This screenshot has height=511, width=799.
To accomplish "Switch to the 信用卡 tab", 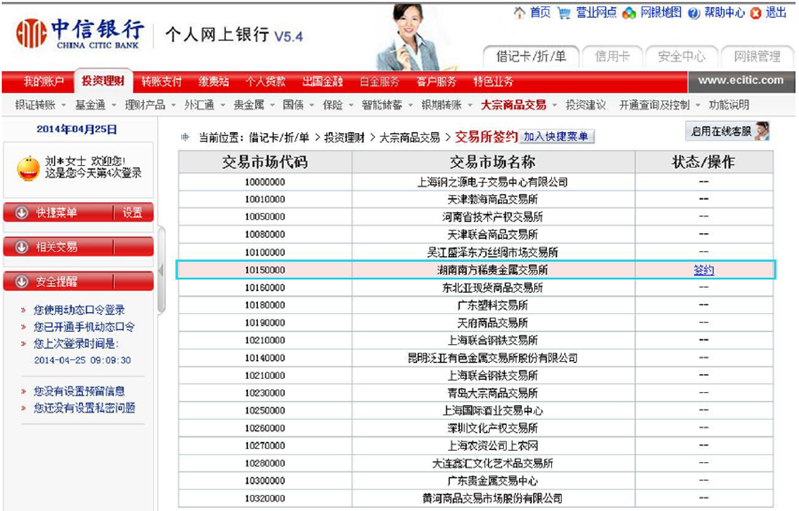I will [x=612, y=57].
